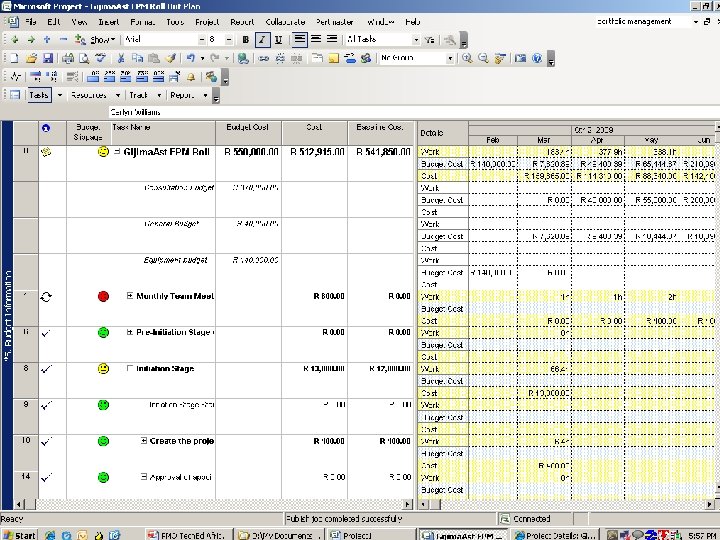Image resolution: width=720 pixels, height=540 pixels.
Task: Open the File menu
Action: click(x=31, y=22)
